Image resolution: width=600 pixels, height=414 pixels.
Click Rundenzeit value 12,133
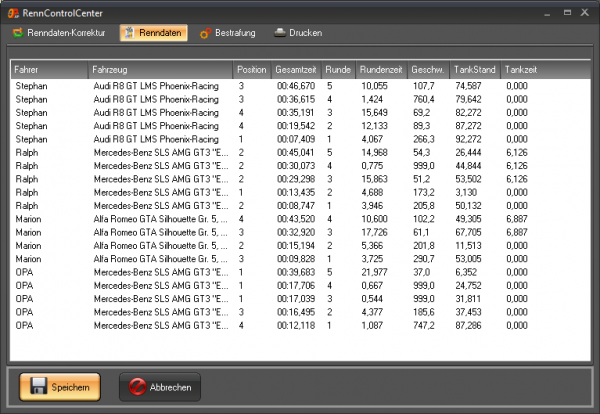[x=374, y=126]
